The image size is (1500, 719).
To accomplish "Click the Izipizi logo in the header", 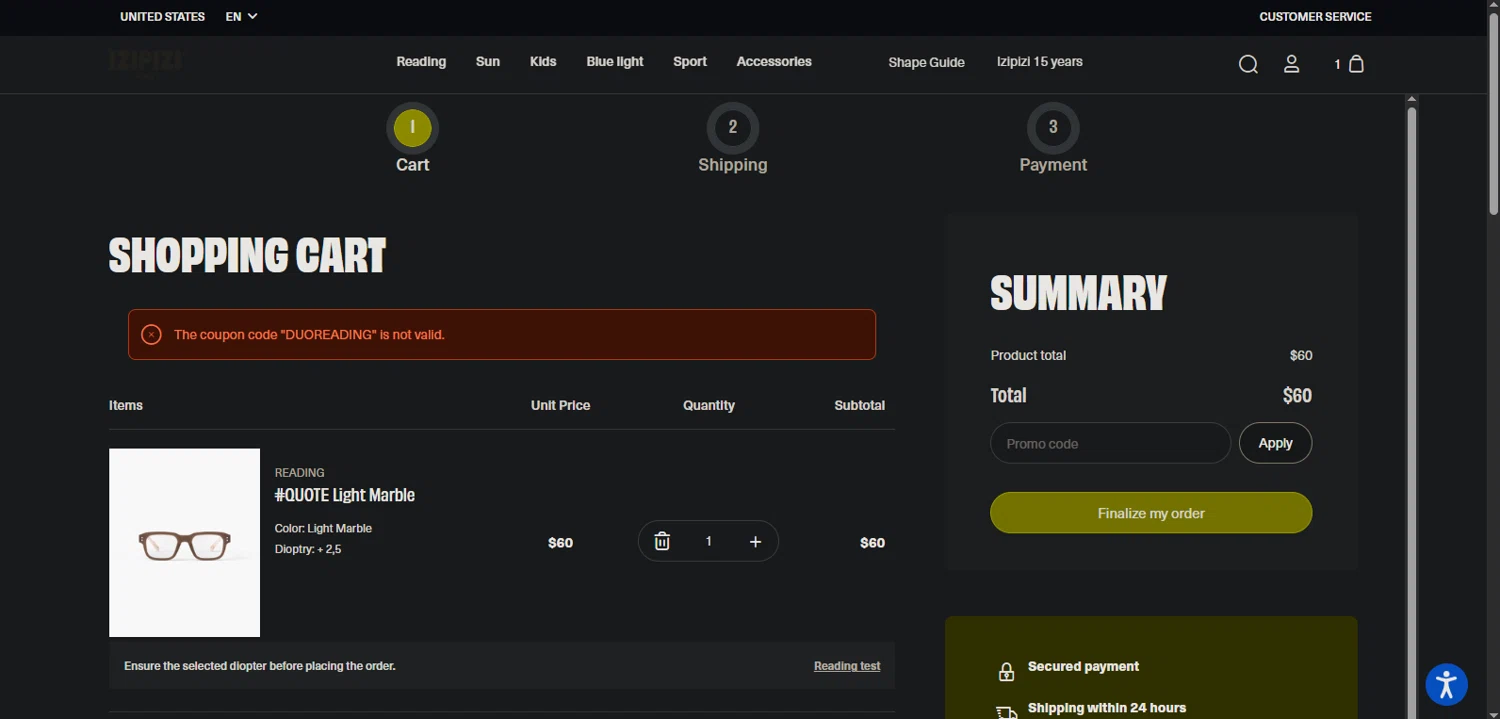I will 146,62.
